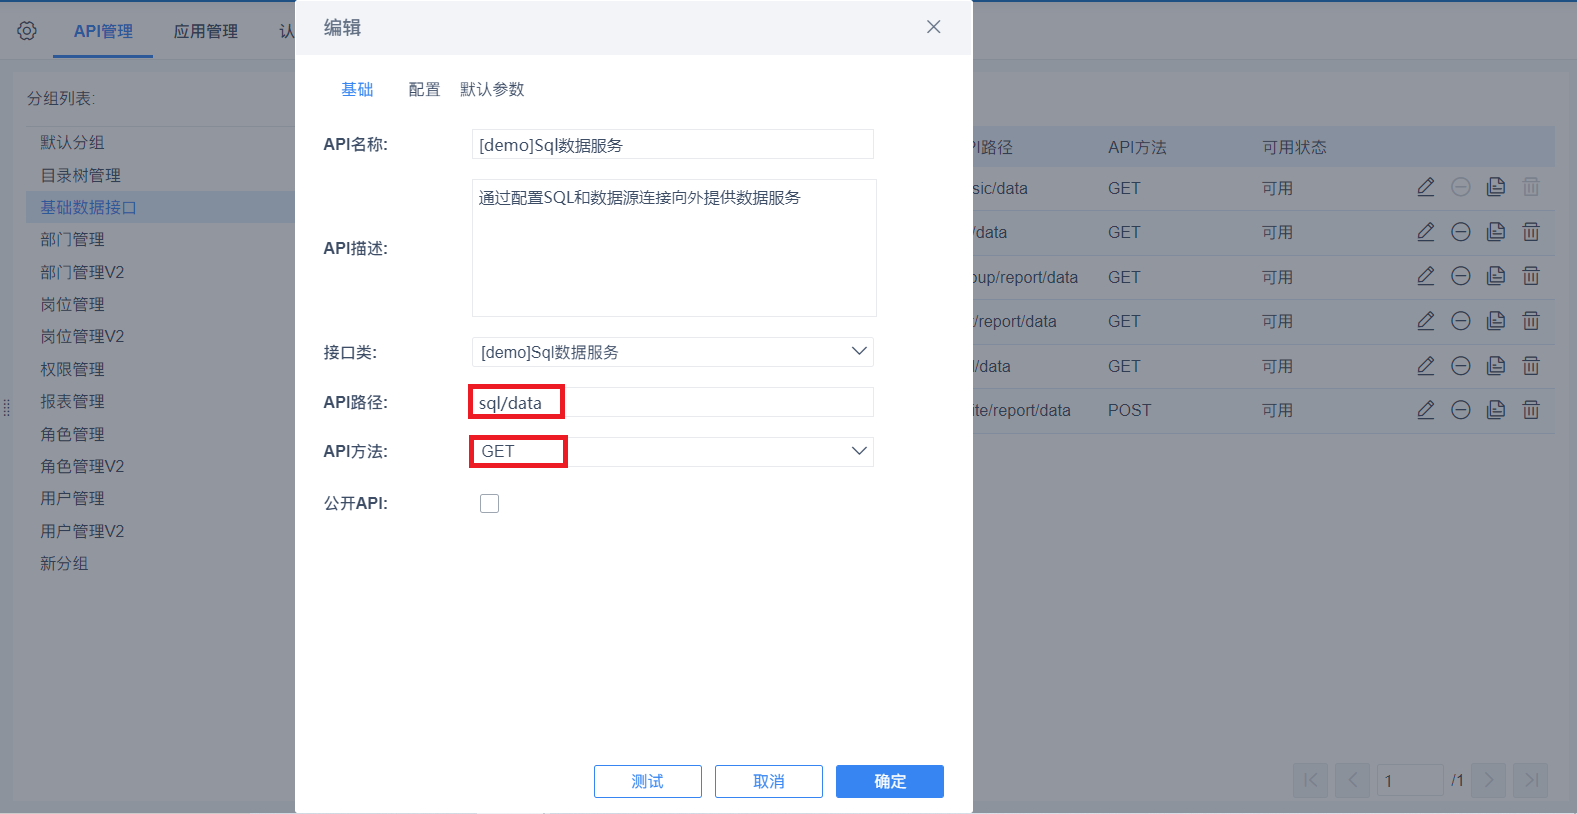Screen dimensions: 1577x814
Task: Click the 测试 button
Action: click(x=648, y=781)
